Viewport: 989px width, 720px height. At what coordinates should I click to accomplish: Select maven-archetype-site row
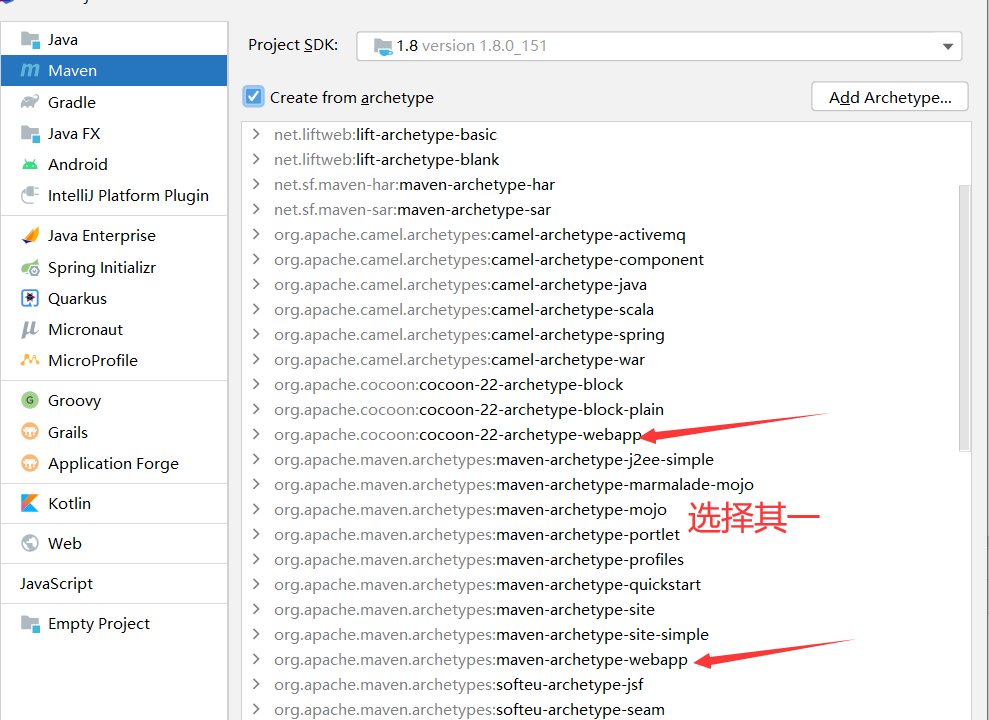[464, 610]
